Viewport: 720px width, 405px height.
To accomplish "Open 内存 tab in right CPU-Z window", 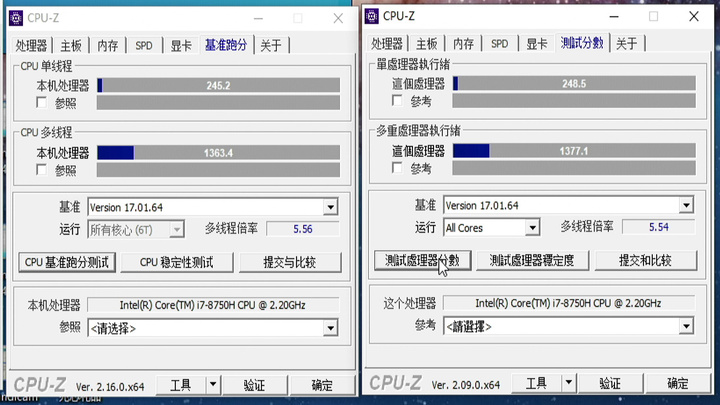I will [463, 44].
